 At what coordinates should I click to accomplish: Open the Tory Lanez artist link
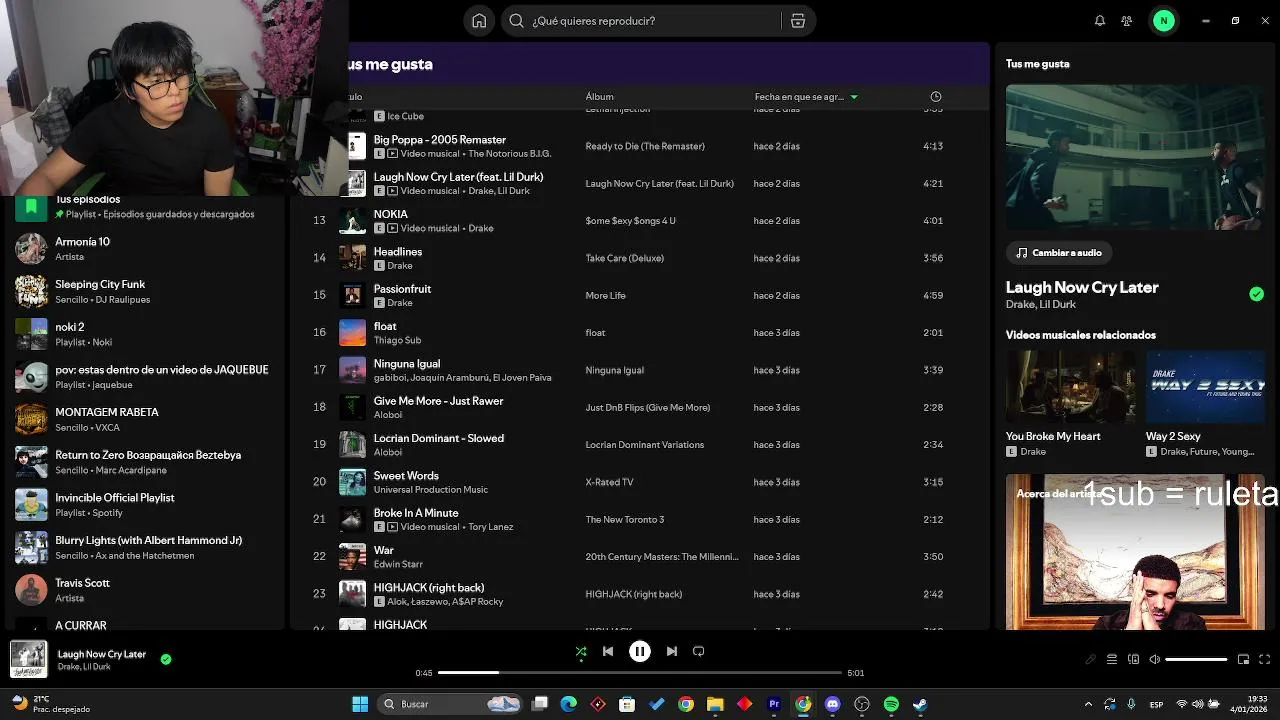[491, 527]
